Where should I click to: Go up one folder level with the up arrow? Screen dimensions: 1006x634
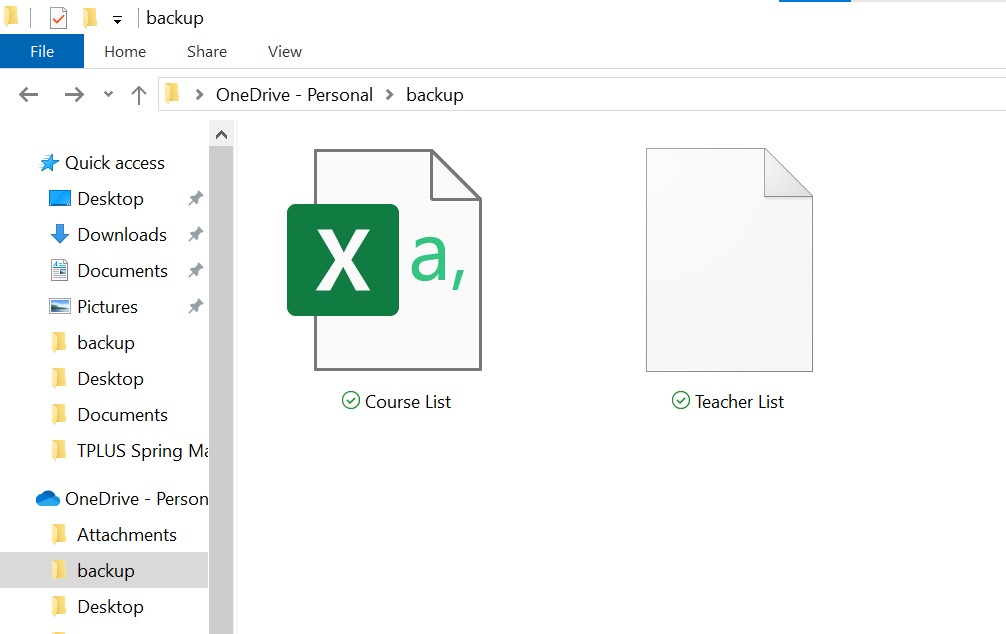pos(138,94)
